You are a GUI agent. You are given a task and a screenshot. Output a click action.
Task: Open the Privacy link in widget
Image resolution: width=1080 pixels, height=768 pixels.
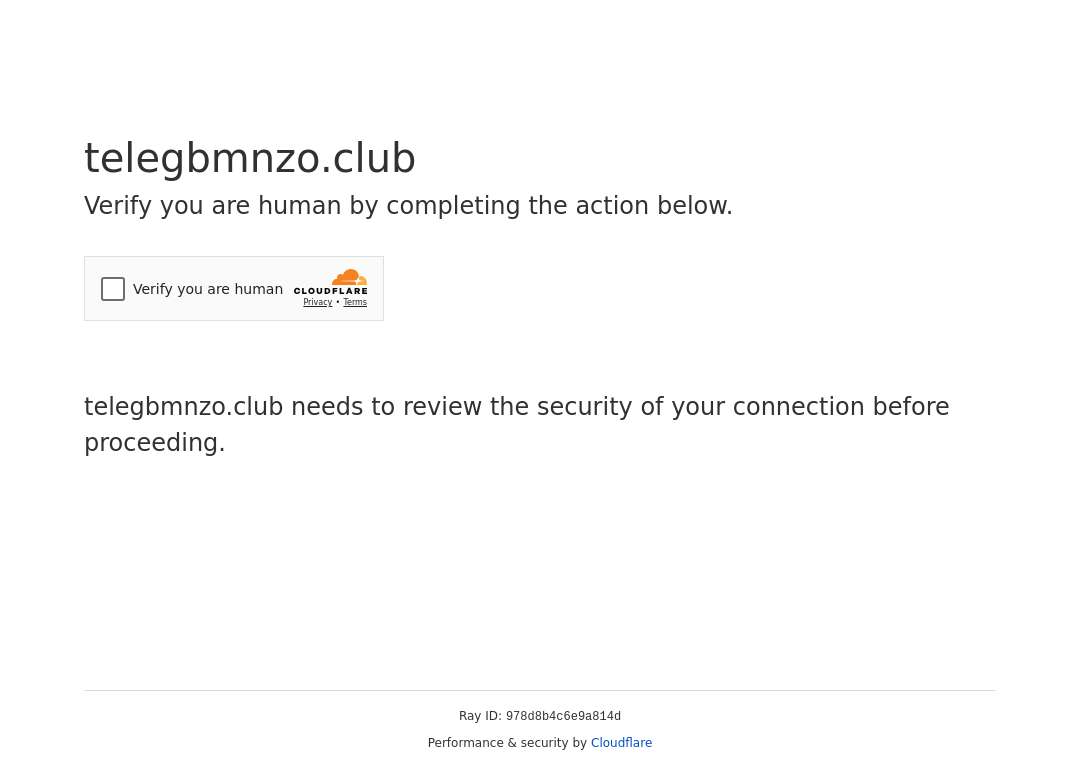tap(318, 302)
